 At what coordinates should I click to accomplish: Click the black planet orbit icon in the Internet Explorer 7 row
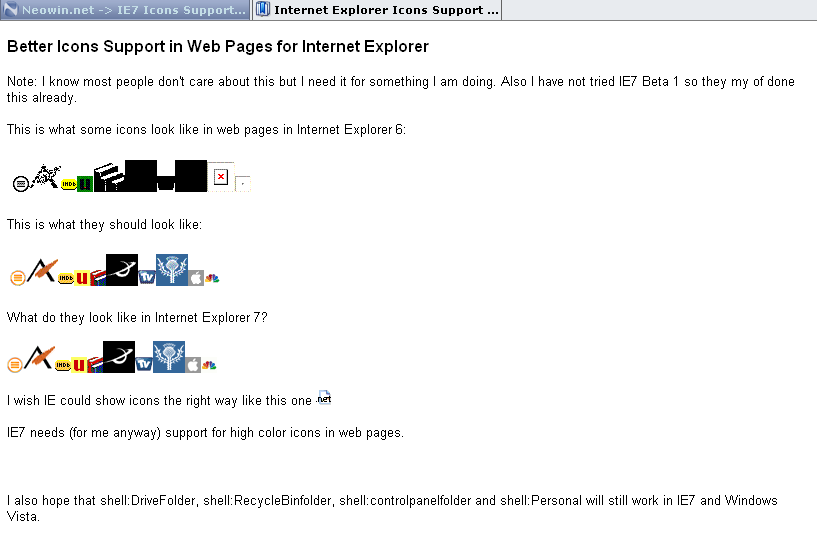point(119,357)
